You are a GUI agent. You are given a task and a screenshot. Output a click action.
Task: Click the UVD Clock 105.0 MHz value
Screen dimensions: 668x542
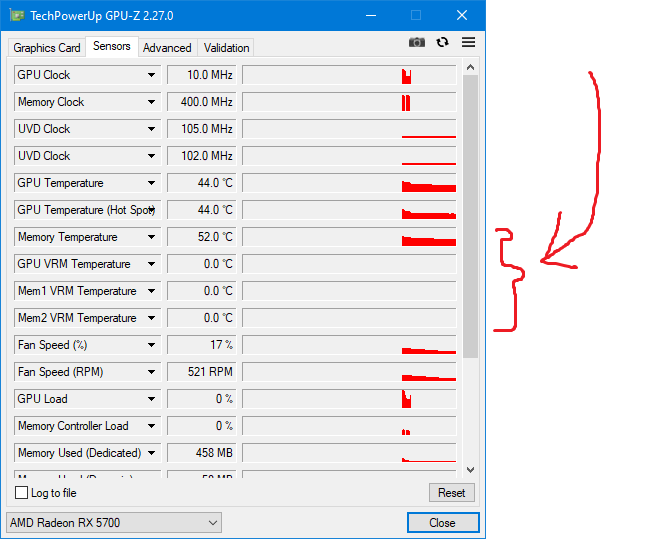pos(202,129)
